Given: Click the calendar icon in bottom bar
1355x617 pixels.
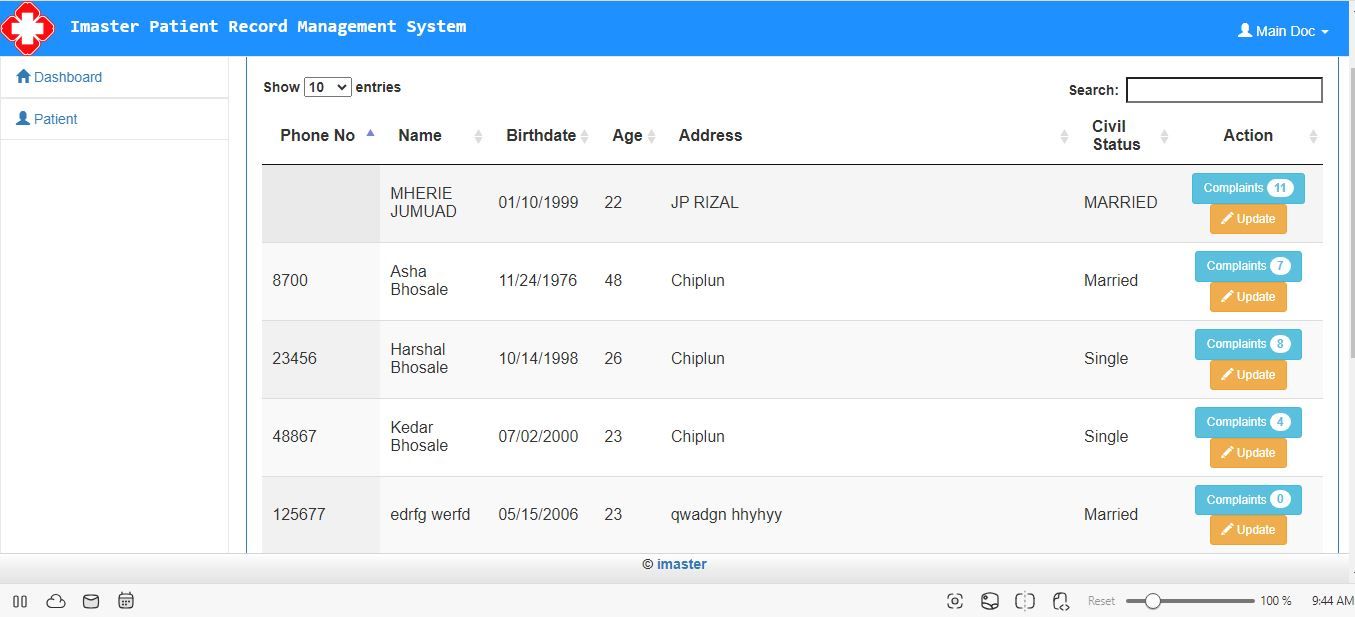Looking at the screenshot, I should 126,601.
